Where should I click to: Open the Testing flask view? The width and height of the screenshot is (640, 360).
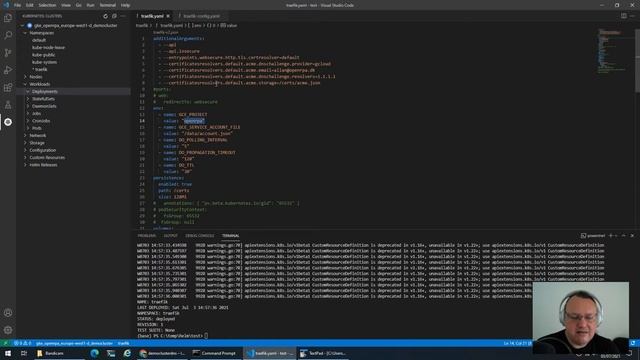coord(8,105)
